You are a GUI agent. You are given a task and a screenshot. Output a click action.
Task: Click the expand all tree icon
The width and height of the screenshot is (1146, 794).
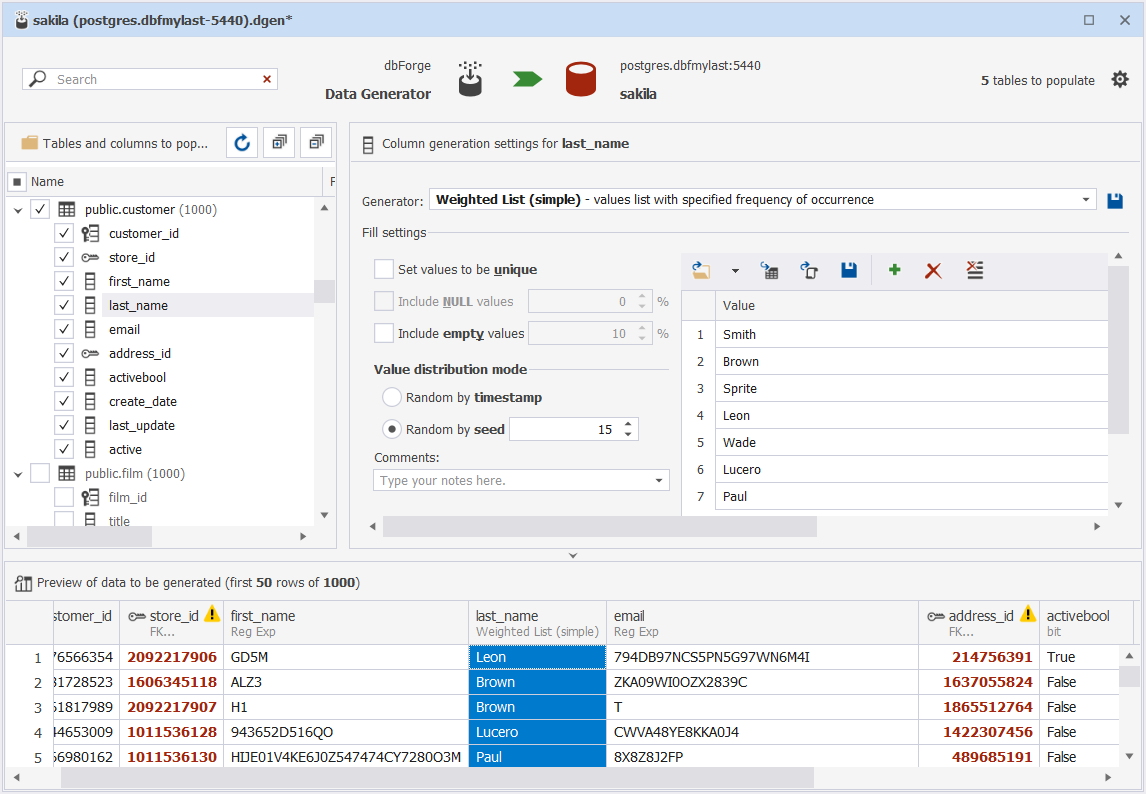pos(279,143)
